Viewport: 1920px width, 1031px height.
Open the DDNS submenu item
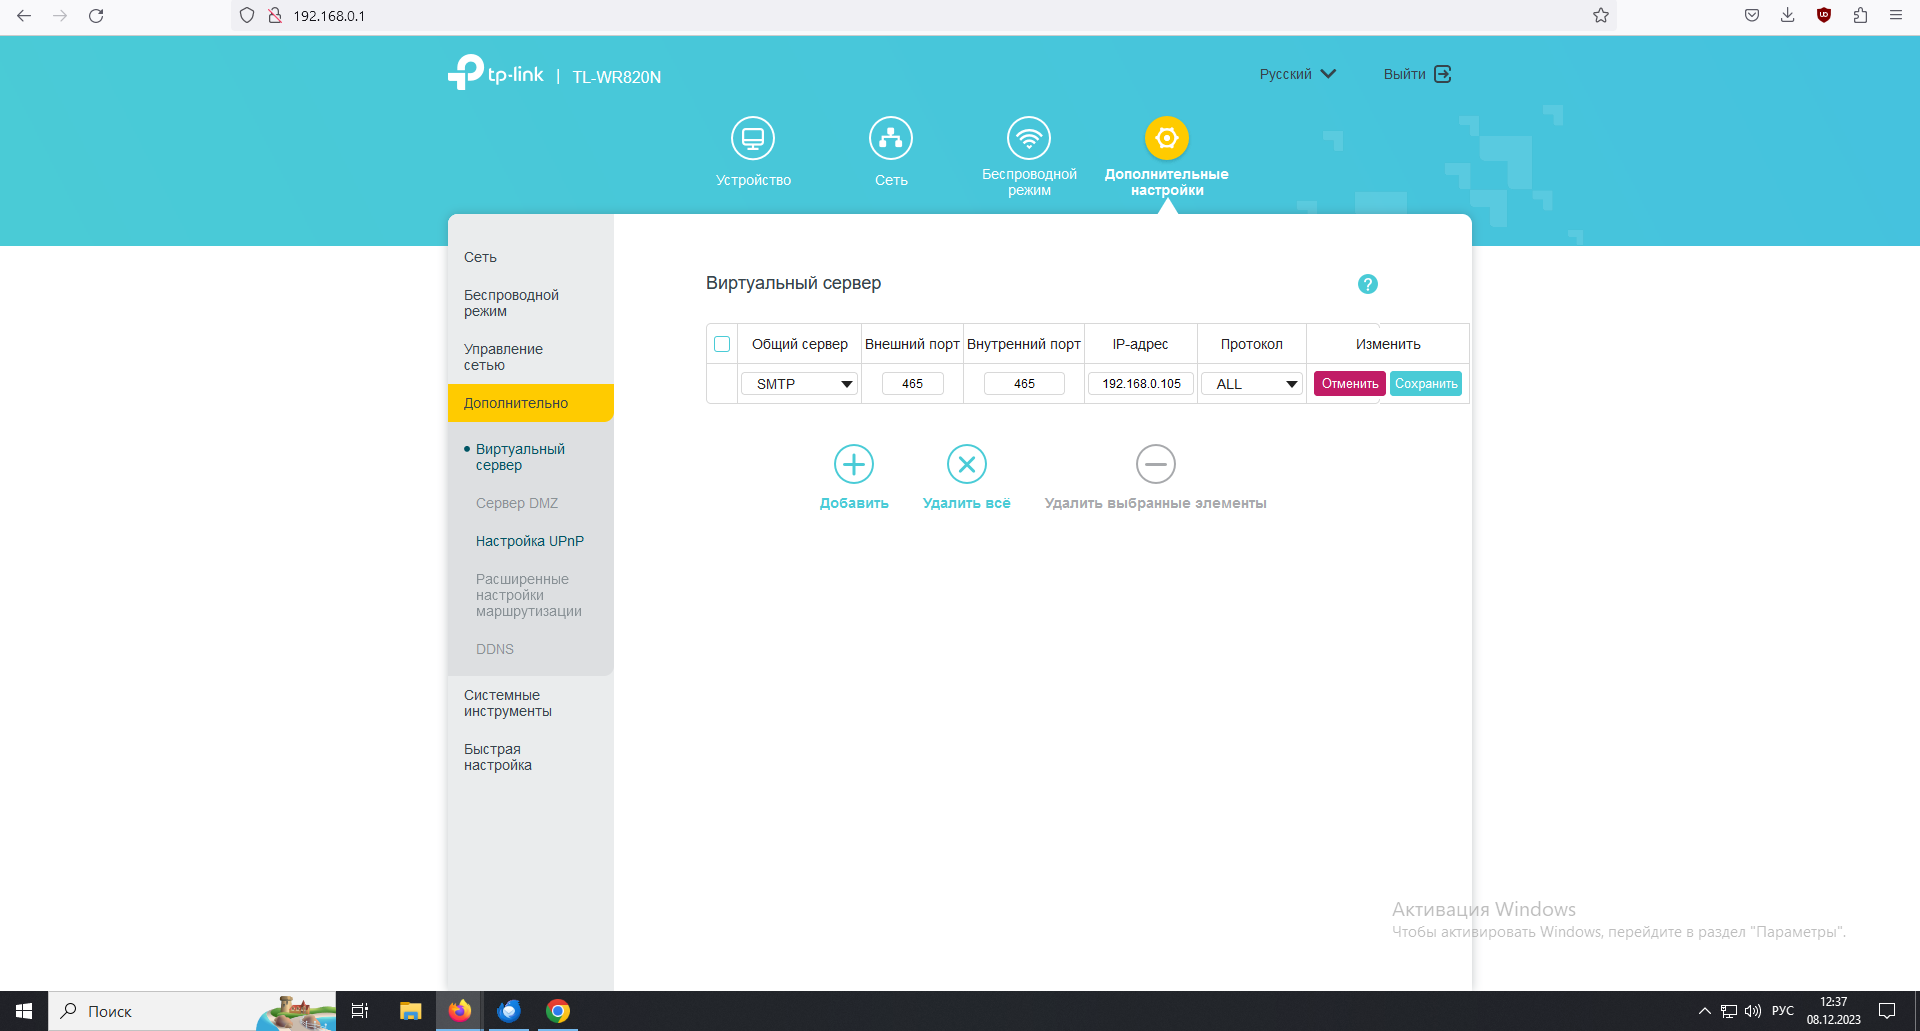point(494,649)
